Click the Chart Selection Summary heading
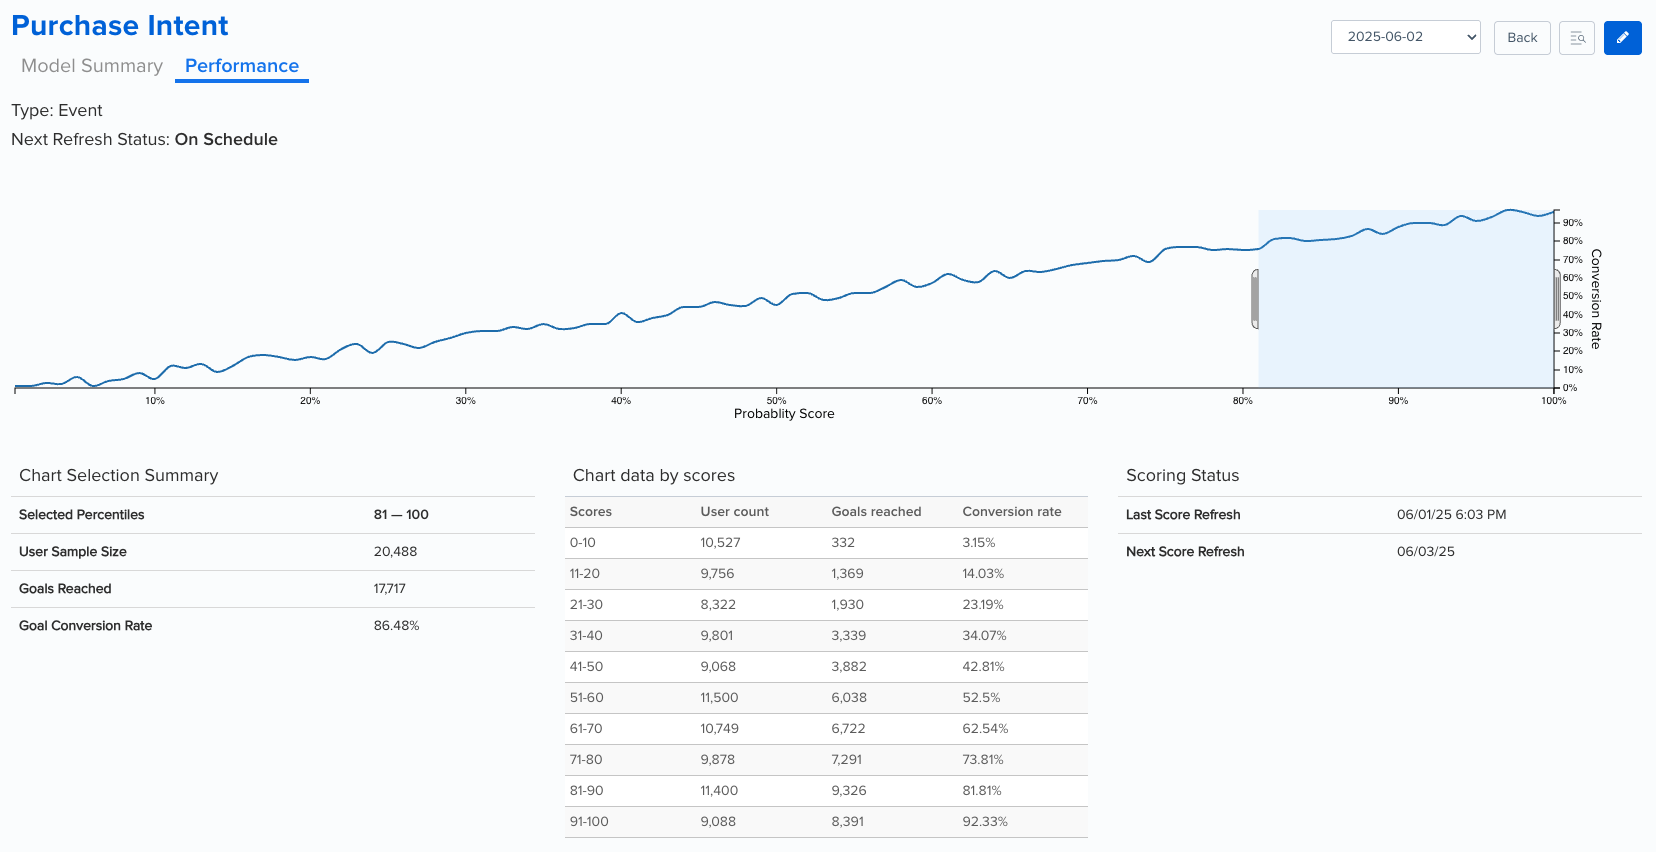The image size is (1656, 852). [119, 476]
